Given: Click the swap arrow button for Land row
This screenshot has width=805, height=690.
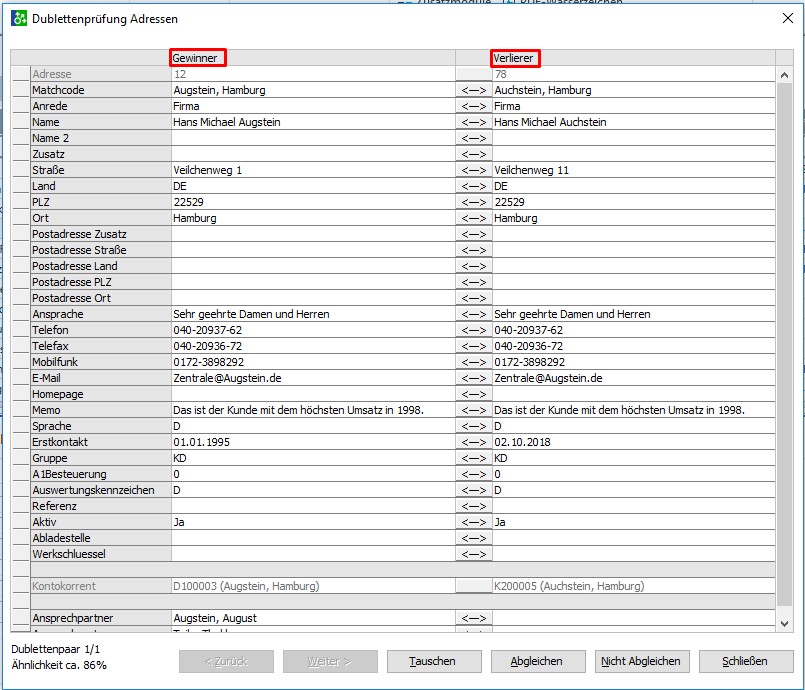Looking at the screenshot, I should [x=473, y=186].
